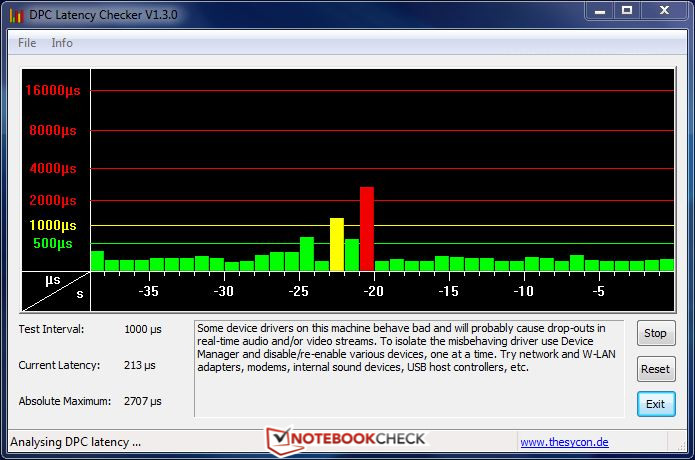Click the Reset button

click(x=656, y=369)
